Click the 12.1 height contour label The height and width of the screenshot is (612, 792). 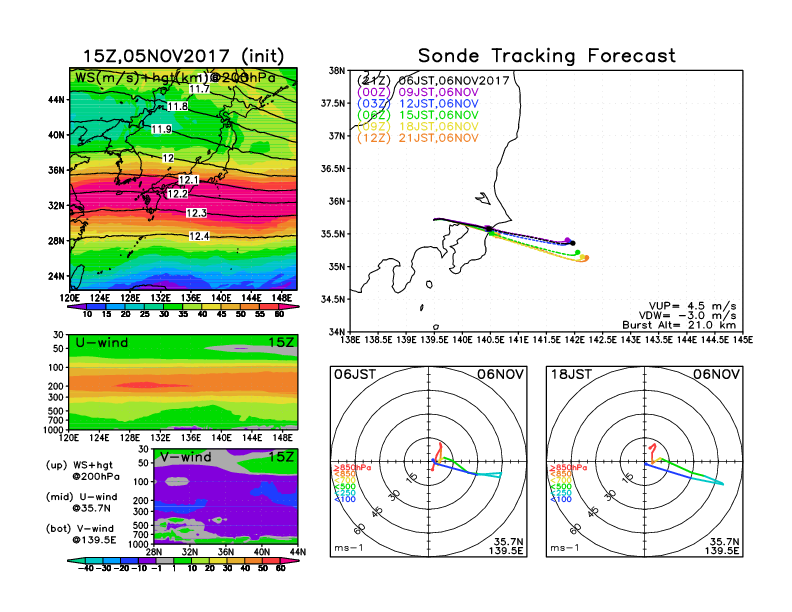[188, 180]
